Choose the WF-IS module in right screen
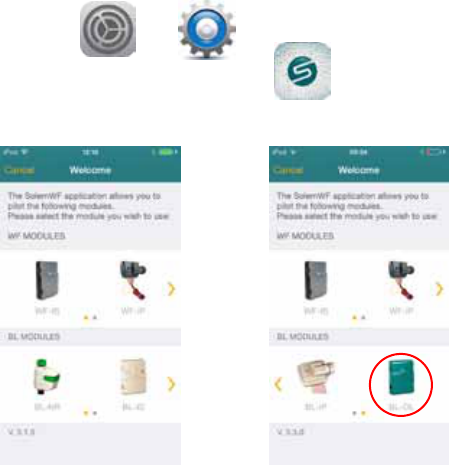Image resolution: width=449 pixels, height=465 pixels. point(316,287)
